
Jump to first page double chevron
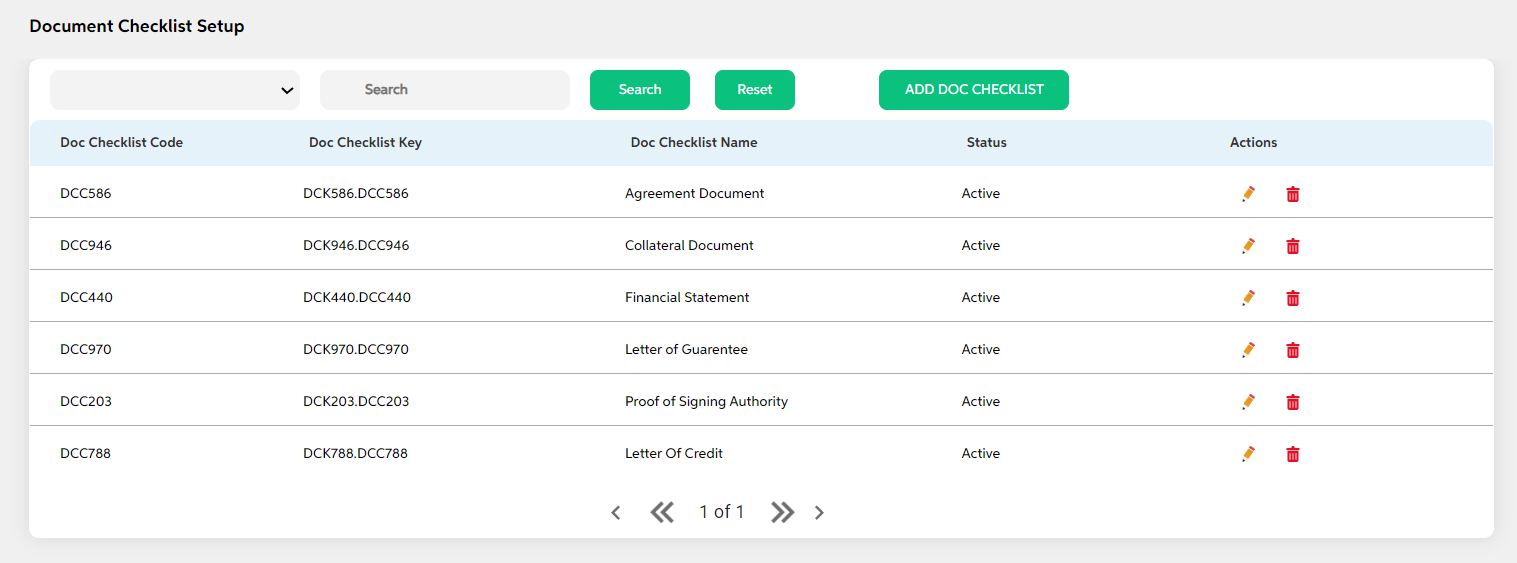tap(662, 513)
